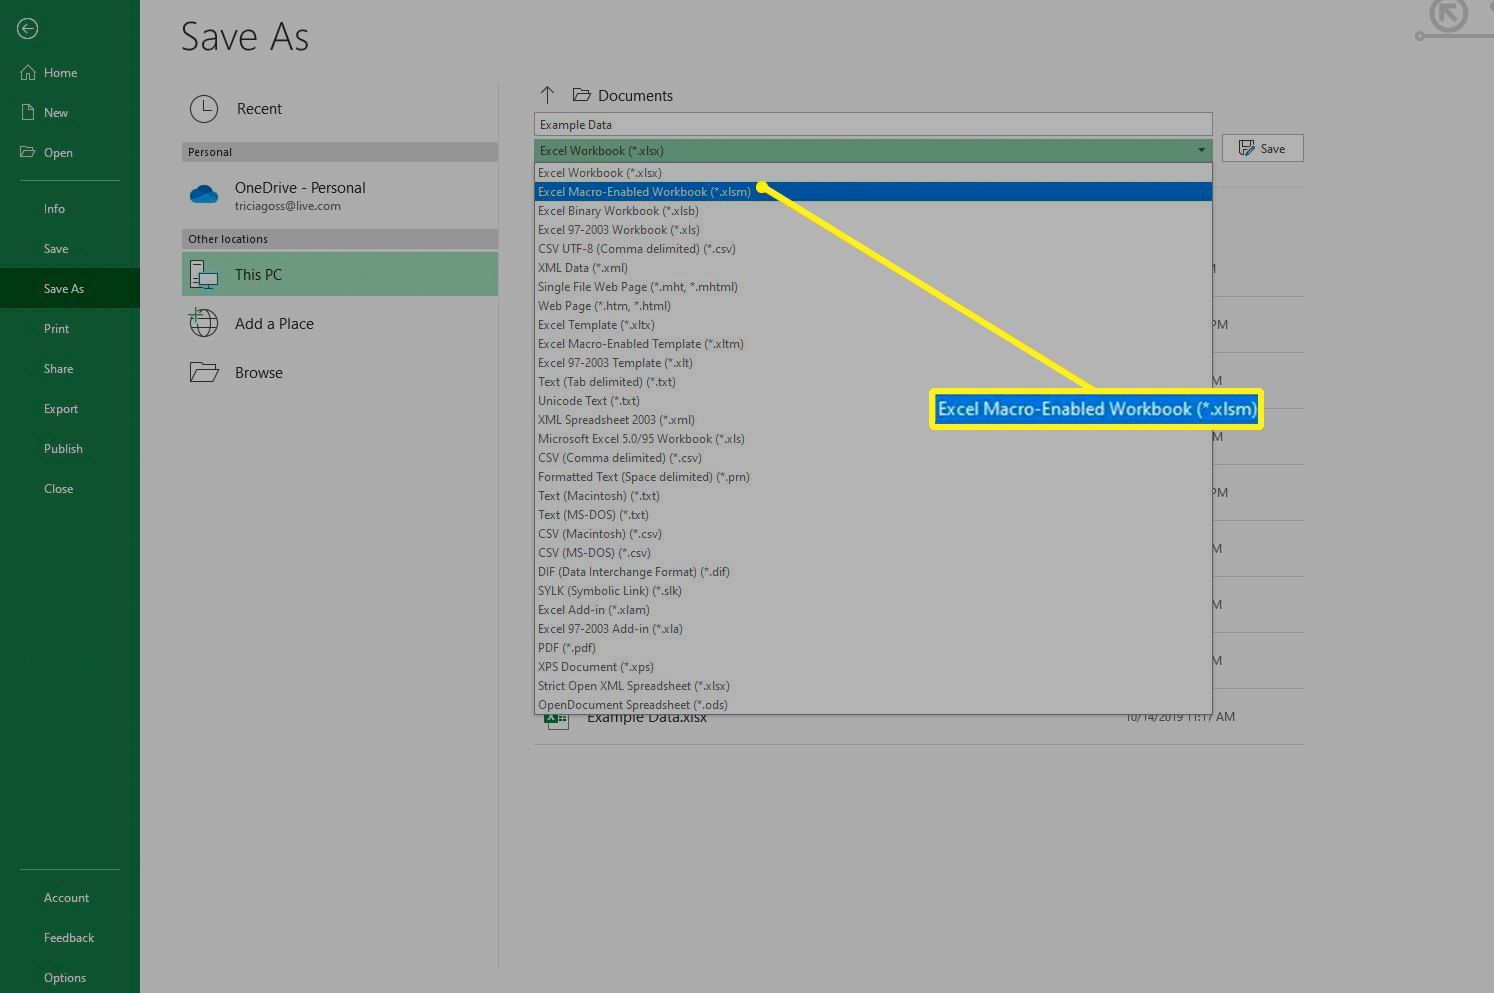This screenshot has height=993, width=1494.
Task: Pick OpenDocument Spreadsheet (*.ods)
Action: point(873,705)
